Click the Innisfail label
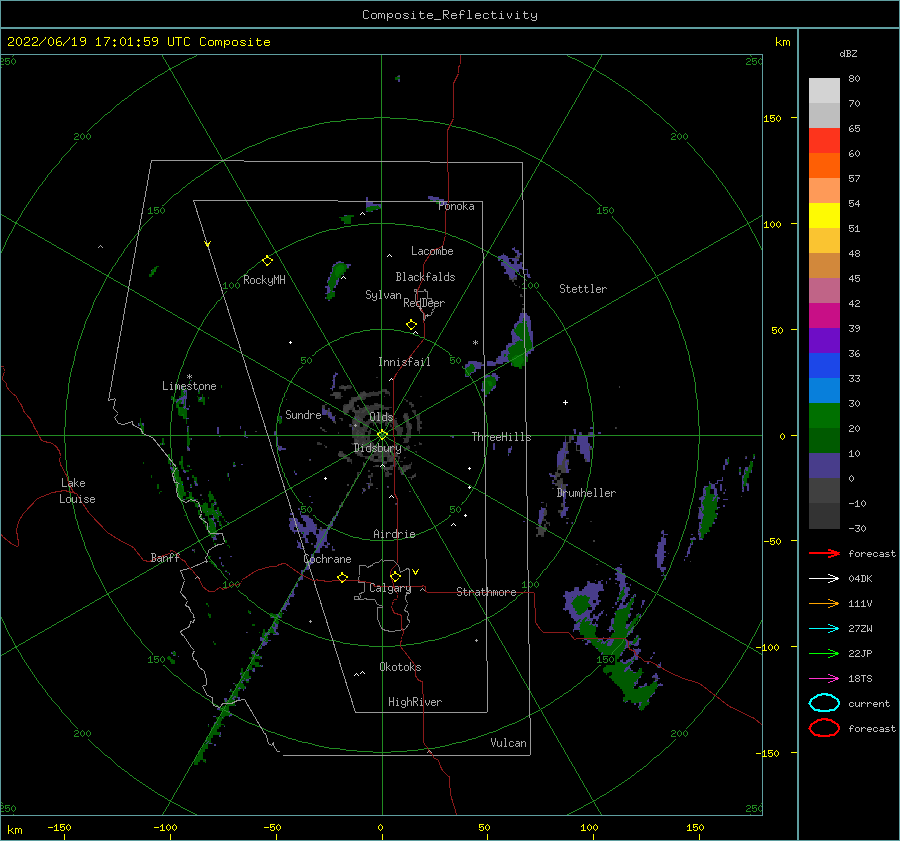The width and height of the screenshot is (900, 841). tap(404, 362)
